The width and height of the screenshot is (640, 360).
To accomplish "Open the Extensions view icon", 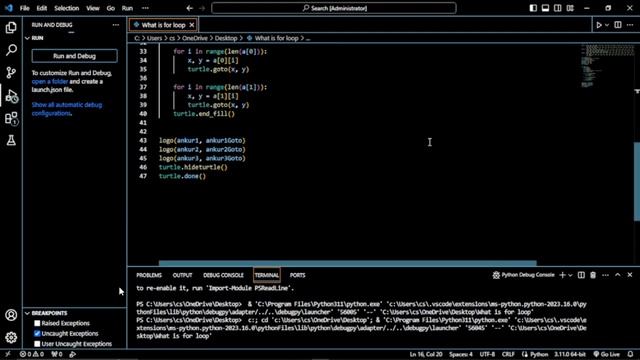I will click(11, 118).
